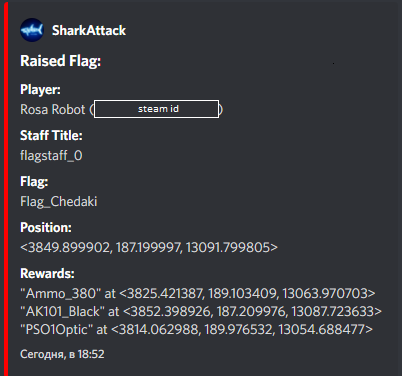Select the Rosa Robot player name

(53, 110)
